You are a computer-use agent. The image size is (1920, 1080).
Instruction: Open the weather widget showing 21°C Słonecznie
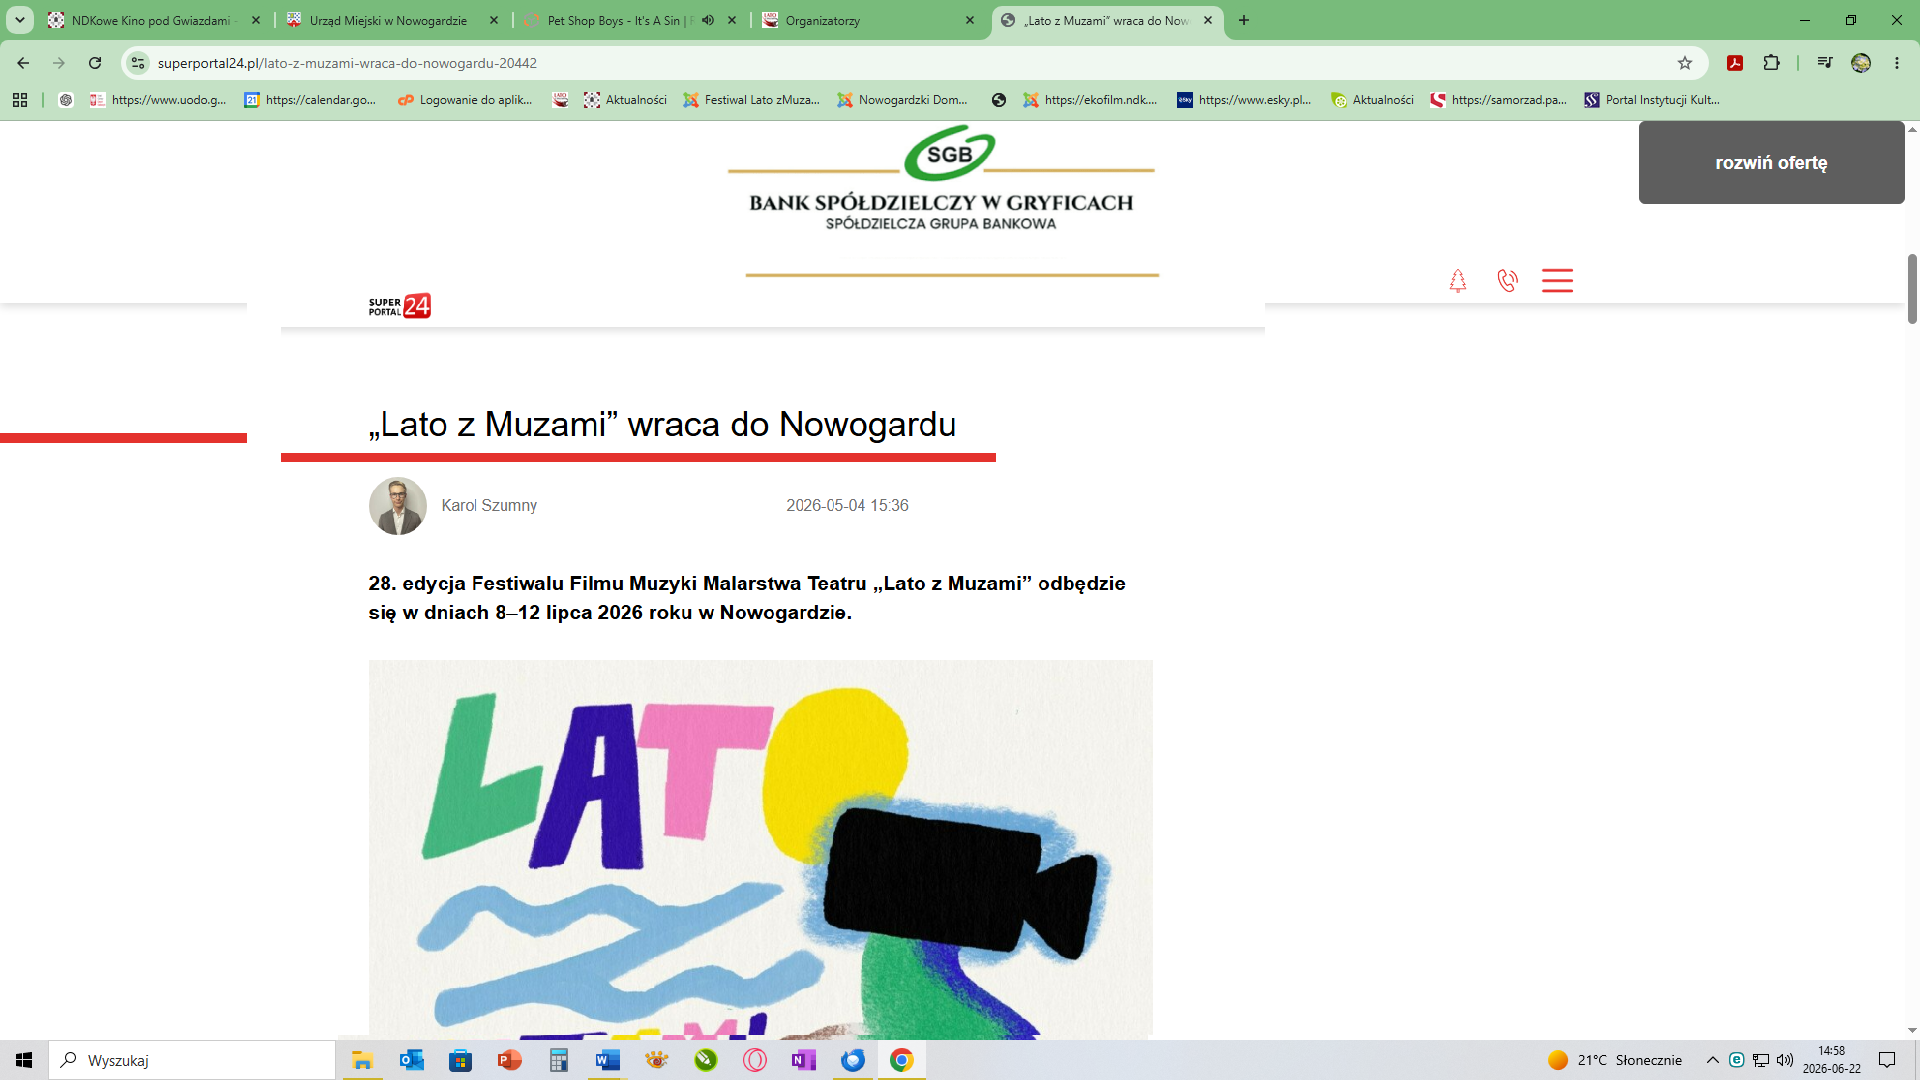click(x=1615, y=1060)
